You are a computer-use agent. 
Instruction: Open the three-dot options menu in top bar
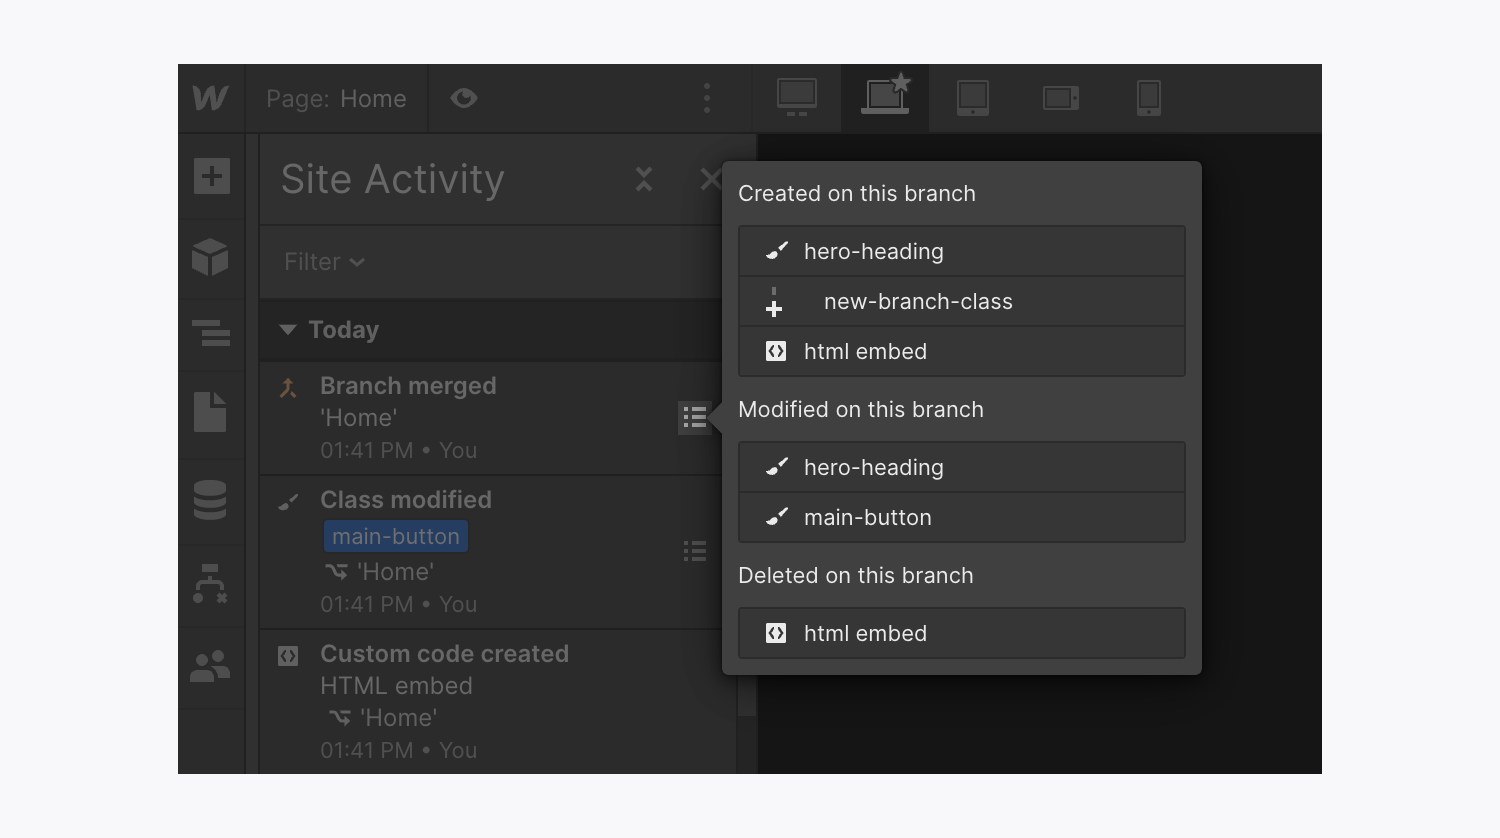[707, 98]
